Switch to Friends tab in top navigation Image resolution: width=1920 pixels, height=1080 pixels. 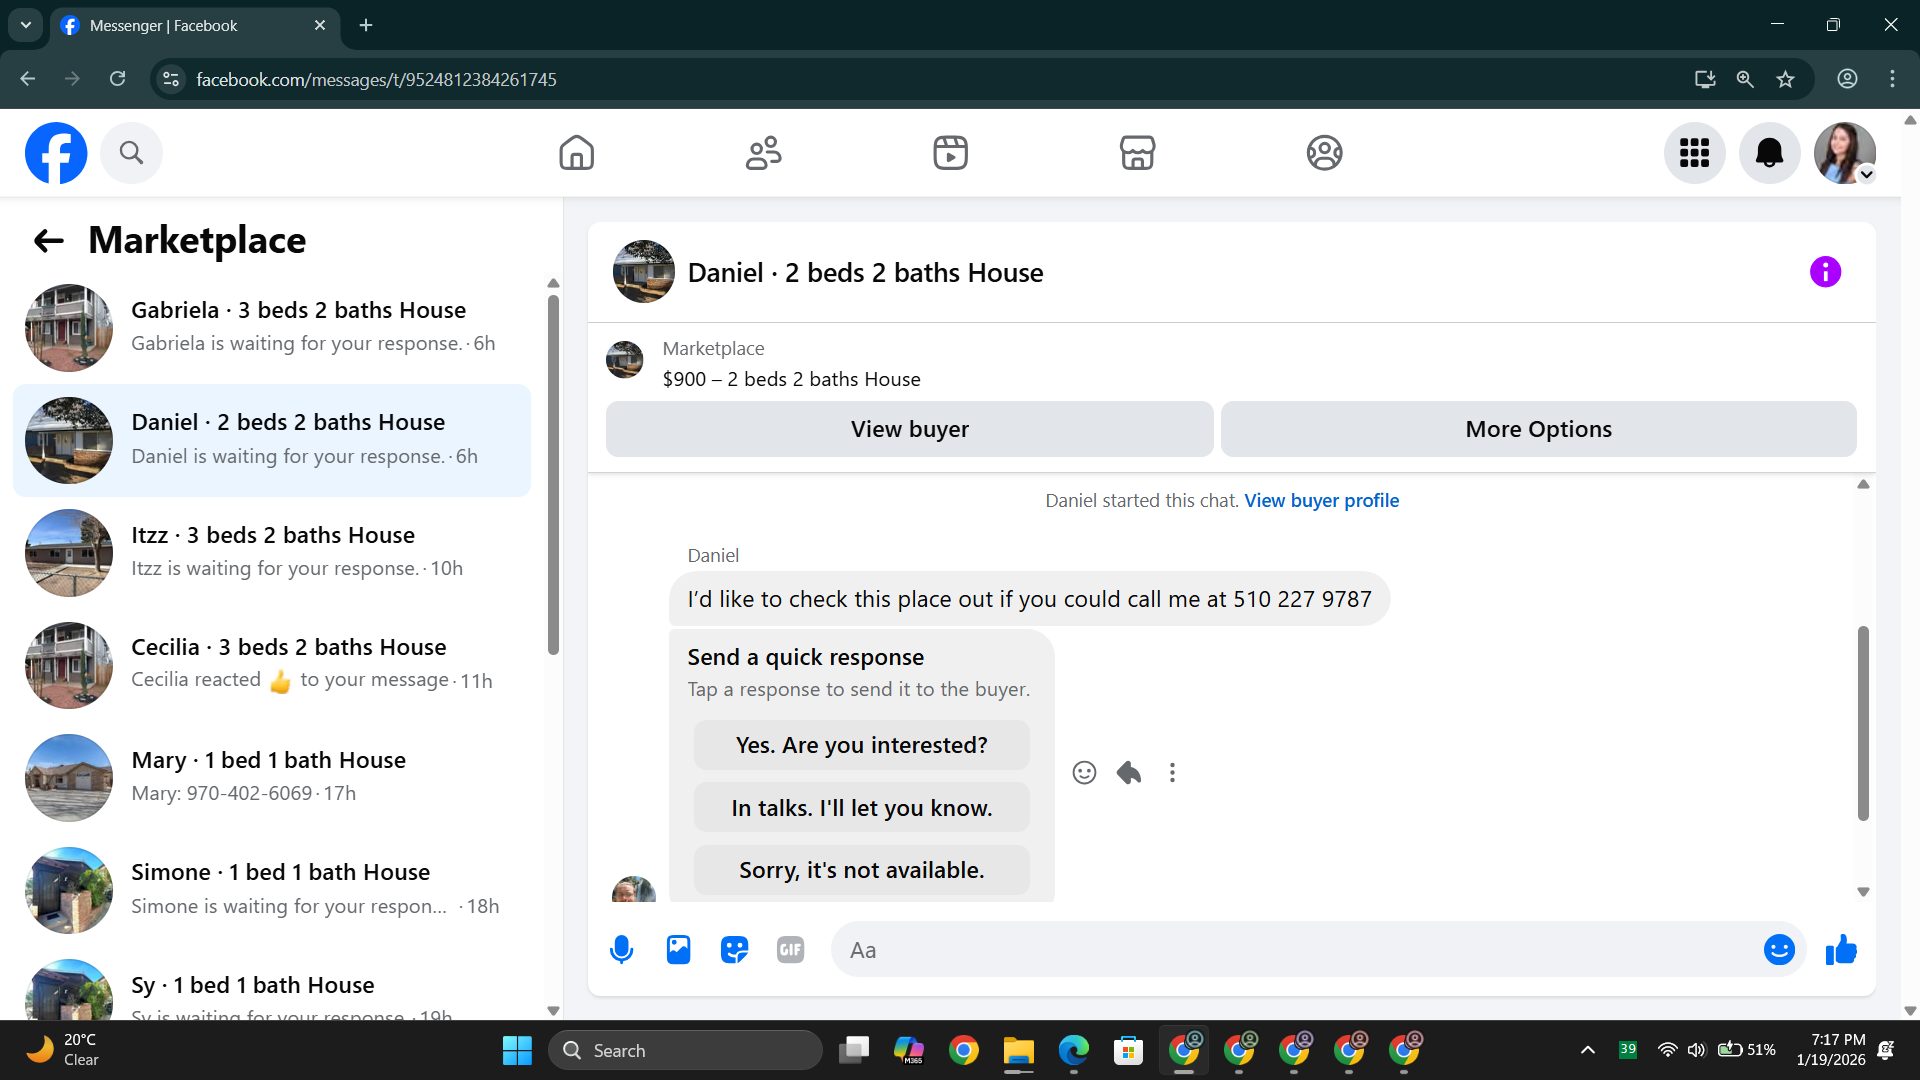(x=763, y=153)
